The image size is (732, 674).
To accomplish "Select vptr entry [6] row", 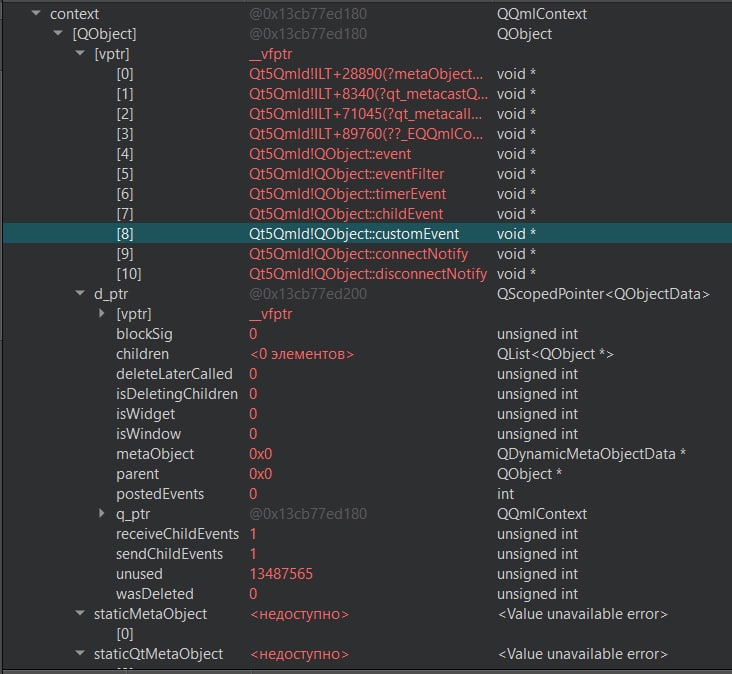I will 367,194.
